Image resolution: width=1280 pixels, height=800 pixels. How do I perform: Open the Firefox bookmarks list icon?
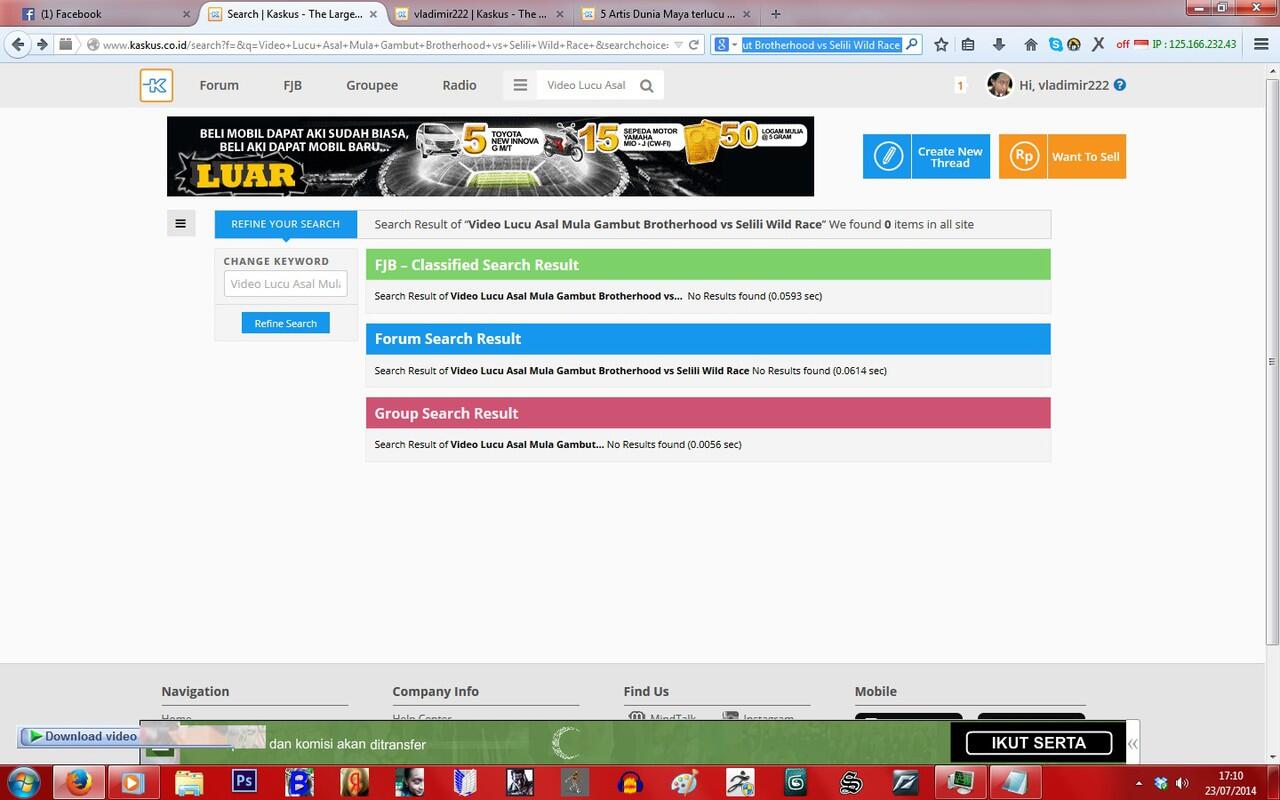[968, 44]
